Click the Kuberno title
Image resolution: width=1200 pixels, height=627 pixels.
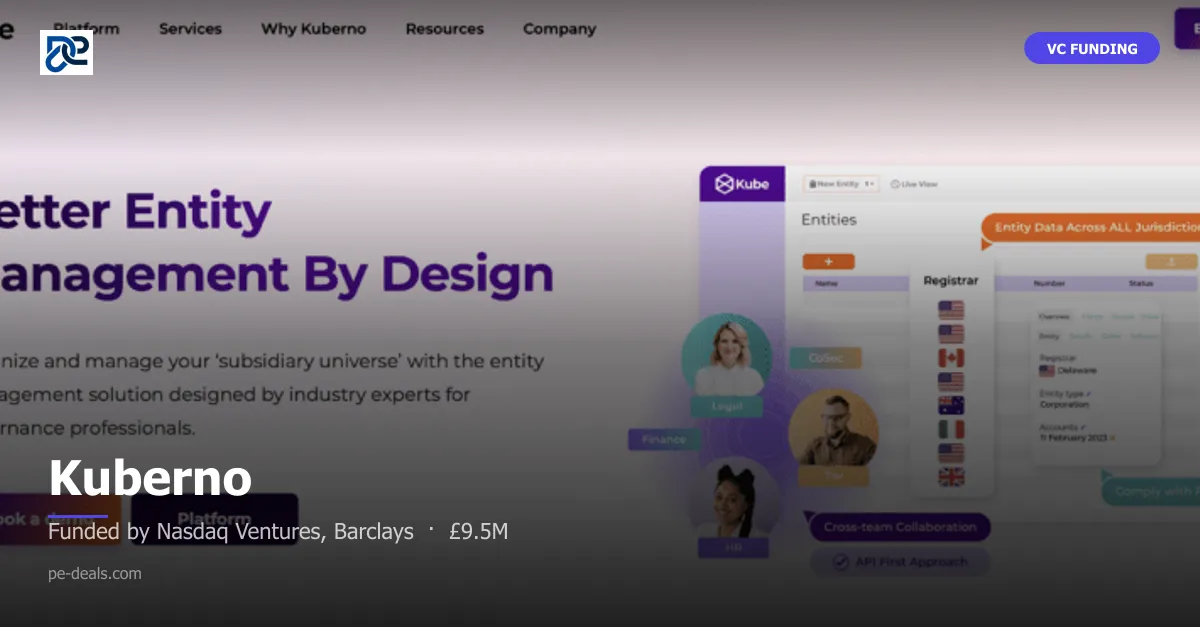click(x=150, y=478)
